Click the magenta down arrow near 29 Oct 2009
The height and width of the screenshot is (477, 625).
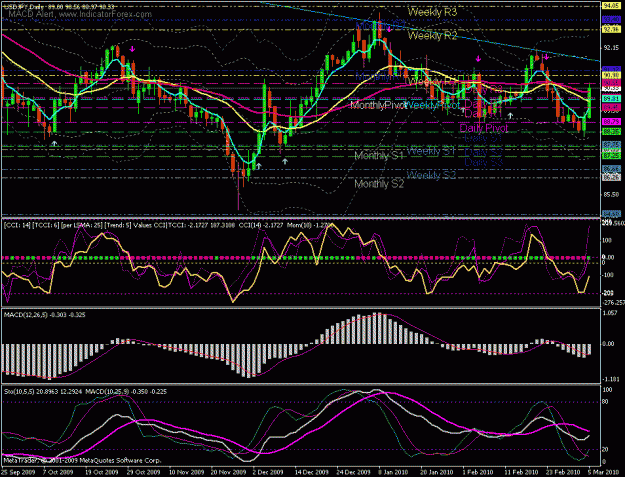click(x=132, y=49)
